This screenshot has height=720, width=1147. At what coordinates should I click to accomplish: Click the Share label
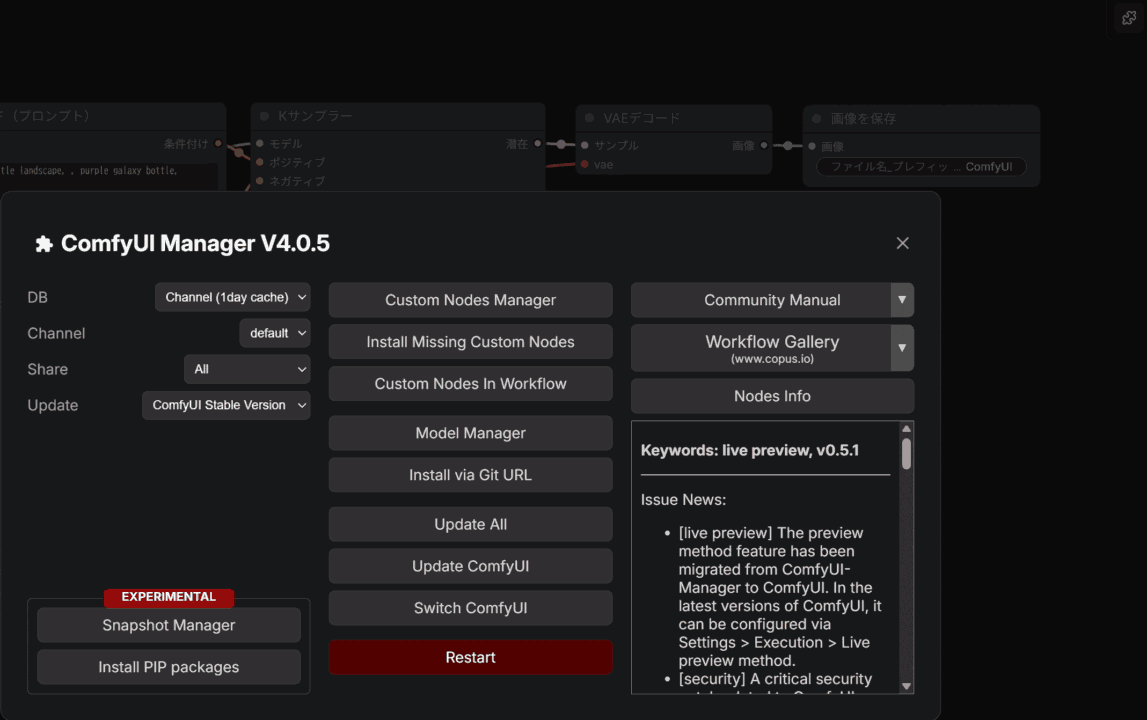coord(48,370)
